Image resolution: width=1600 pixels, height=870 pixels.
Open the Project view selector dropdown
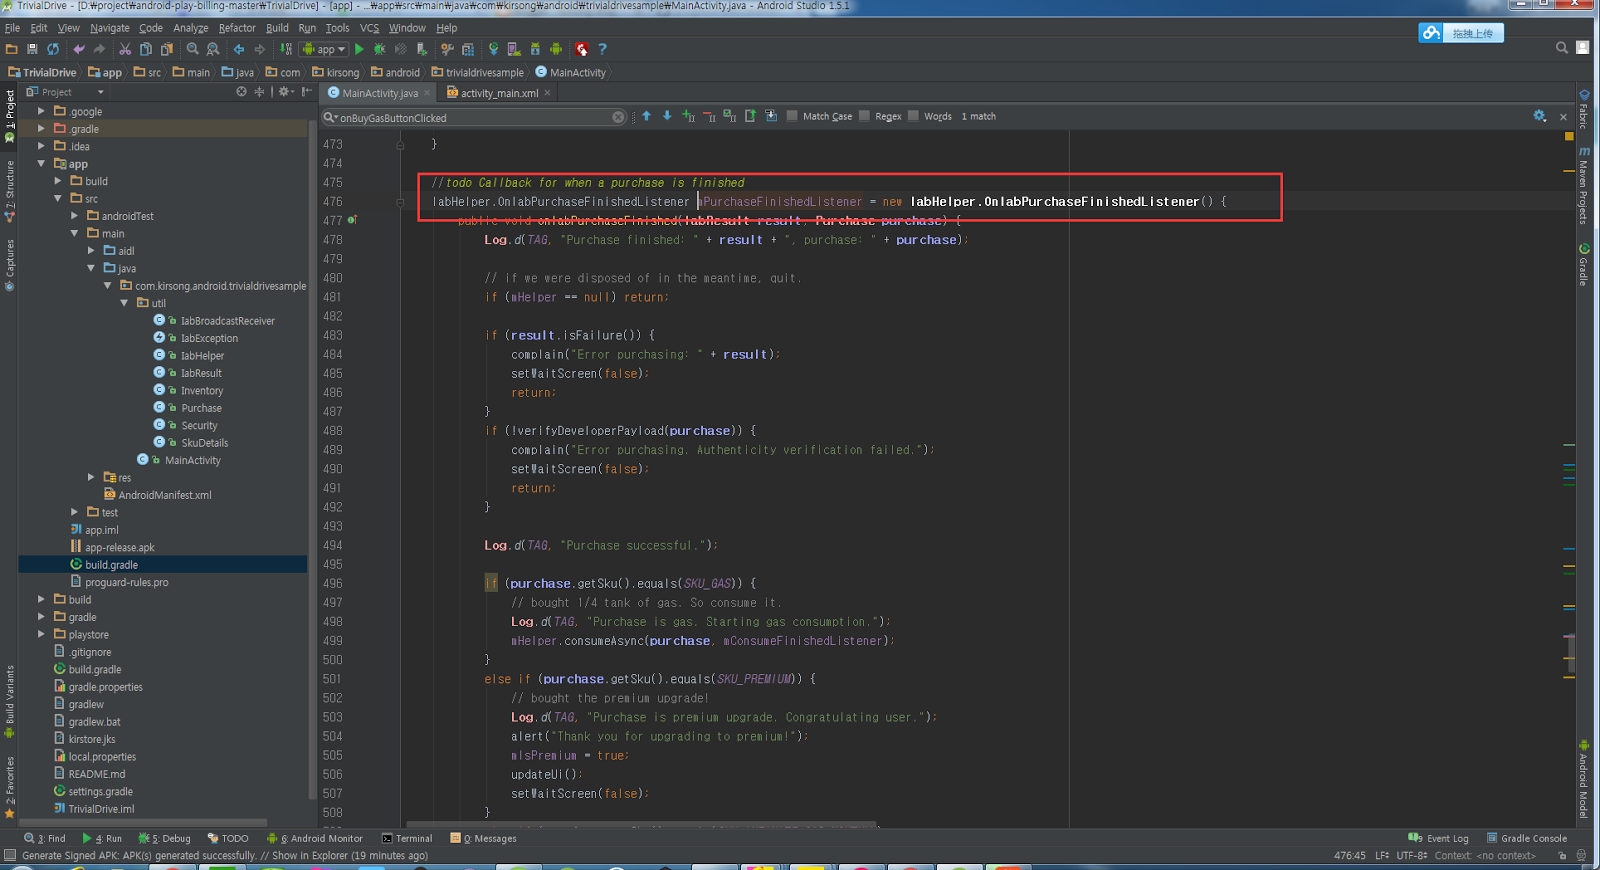[x=66, y=92]
